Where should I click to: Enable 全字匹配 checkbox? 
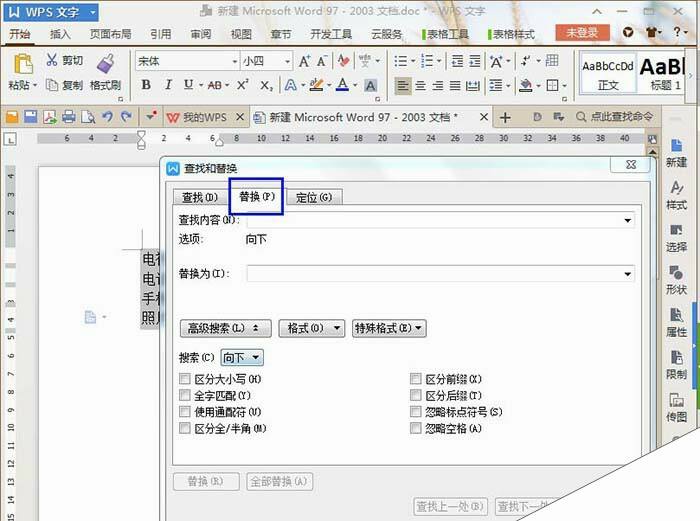(x=184, y=395)
